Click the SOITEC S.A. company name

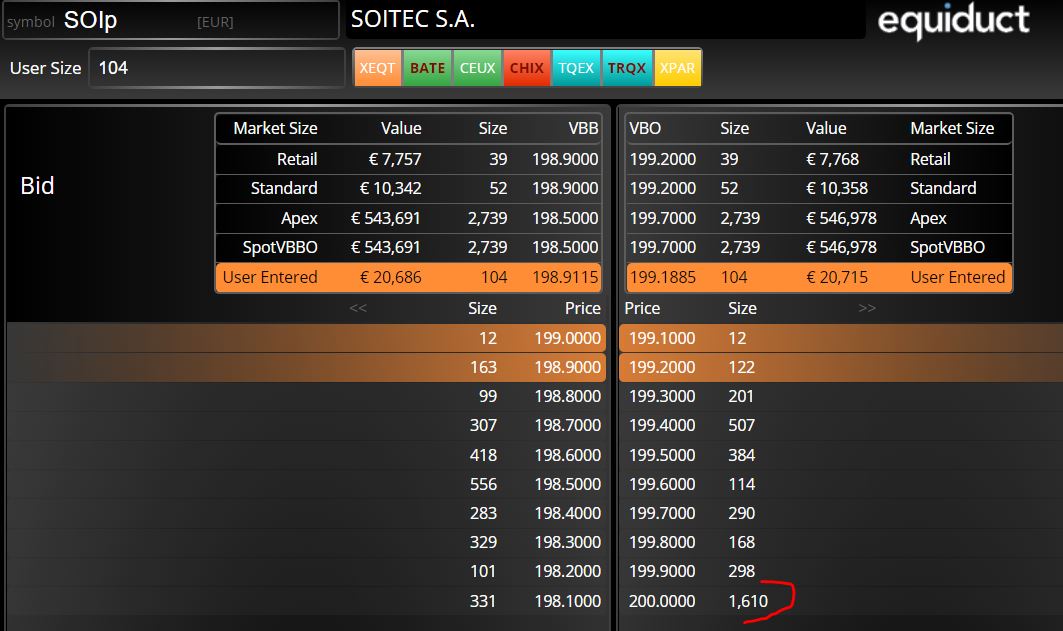(x=413, y=19)
